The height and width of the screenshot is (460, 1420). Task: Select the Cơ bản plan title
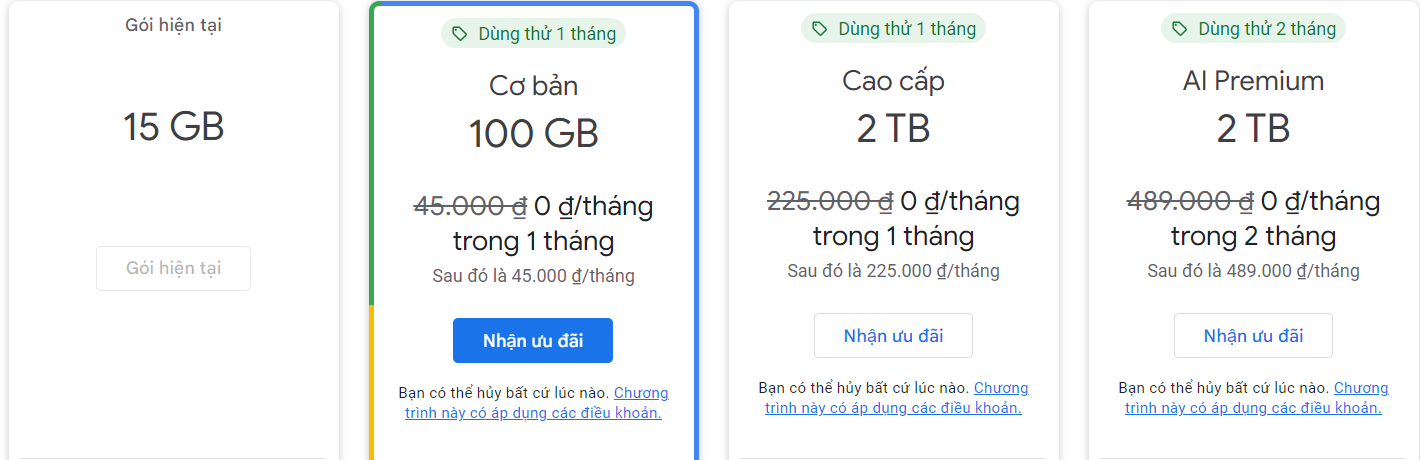pyautogui.click(x=533, y=86)
